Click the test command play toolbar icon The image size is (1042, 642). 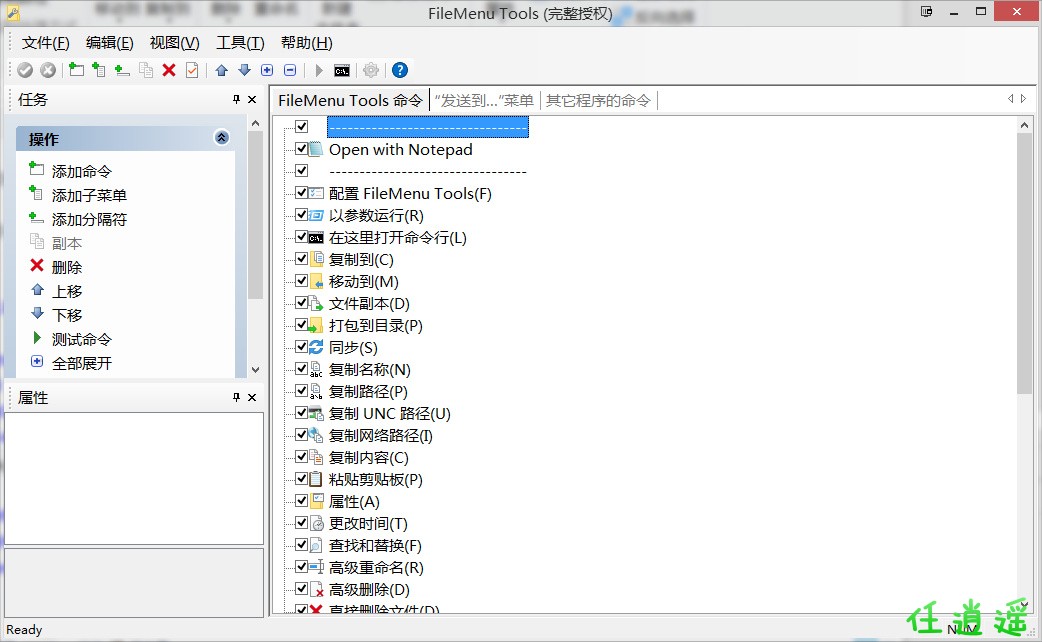coord(319,70)
